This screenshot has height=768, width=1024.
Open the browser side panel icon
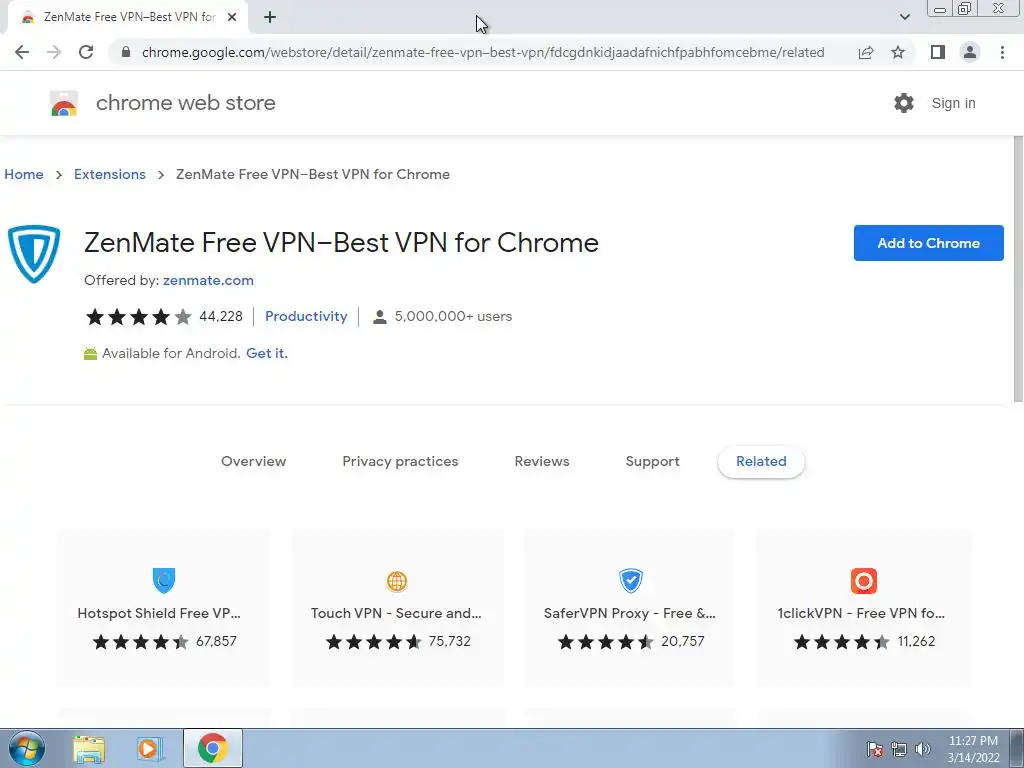click(938, 52)
